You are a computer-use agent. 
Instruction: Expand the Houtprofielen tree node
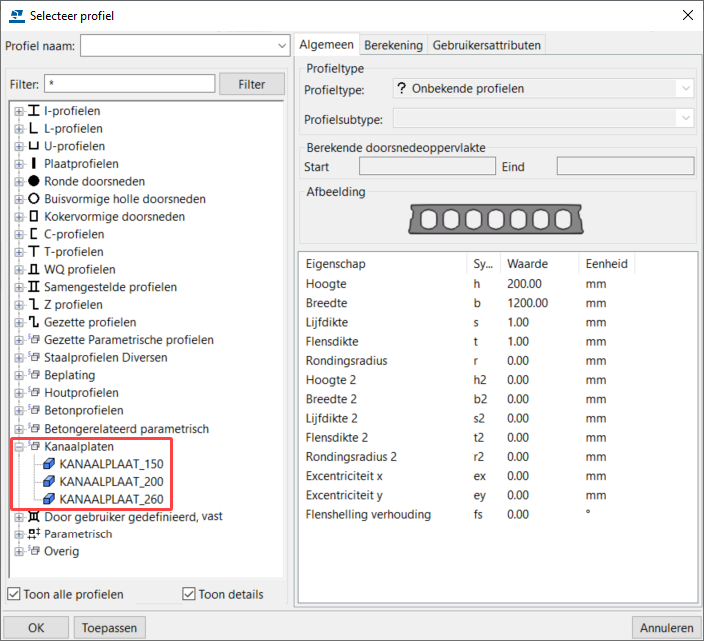click(x=18, y=393)
